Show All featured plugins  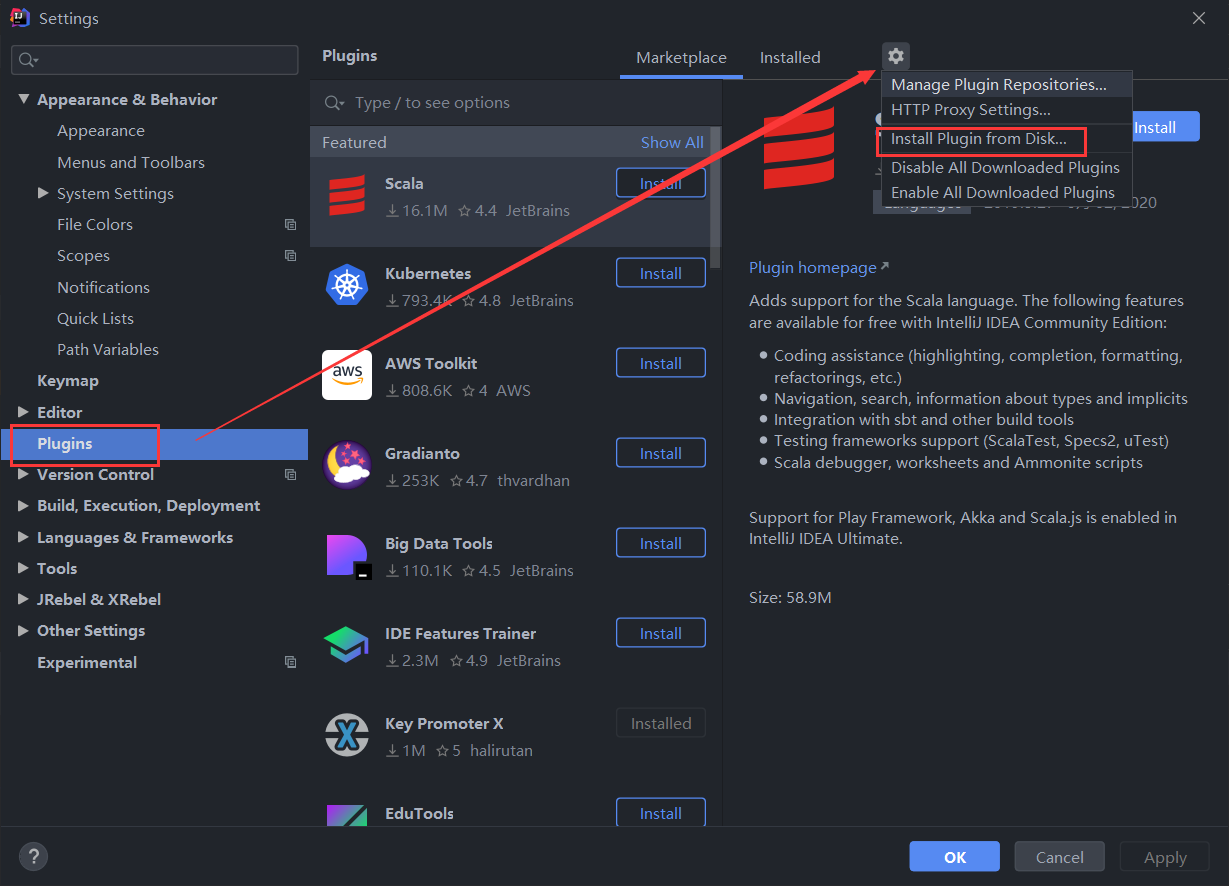coord(672,143)
